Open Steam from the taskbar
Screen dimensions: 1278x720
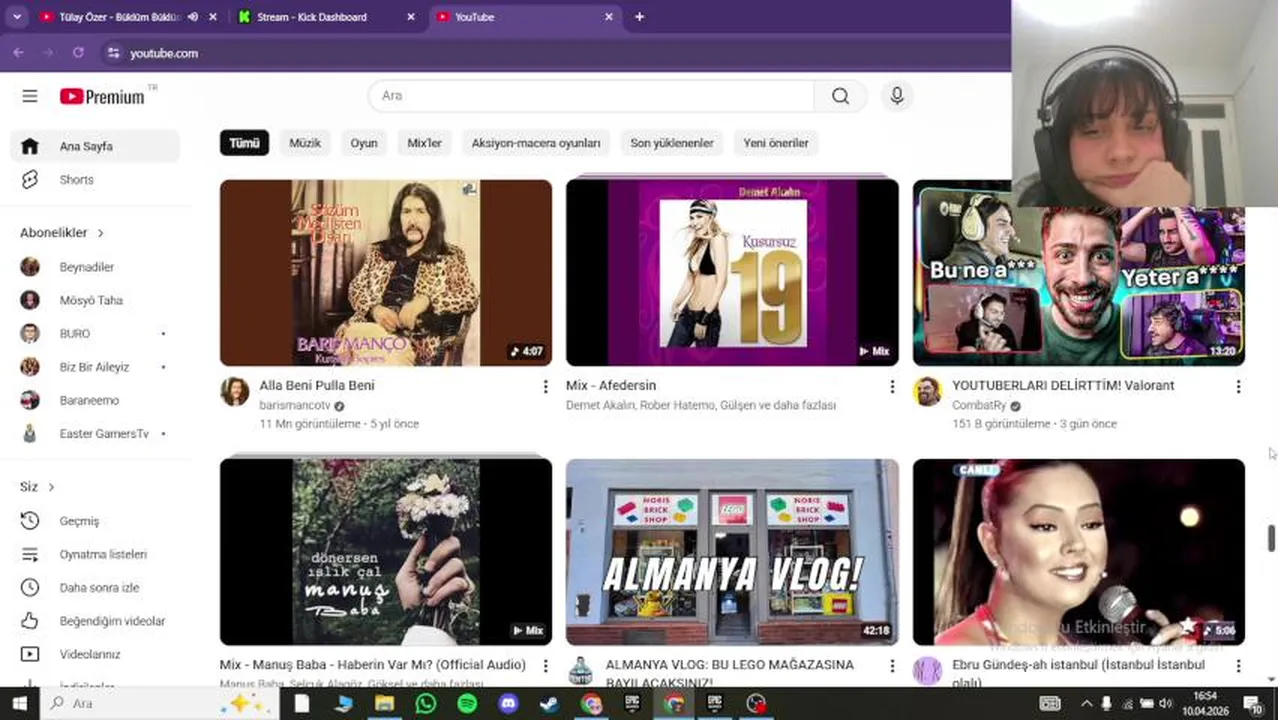549,704
